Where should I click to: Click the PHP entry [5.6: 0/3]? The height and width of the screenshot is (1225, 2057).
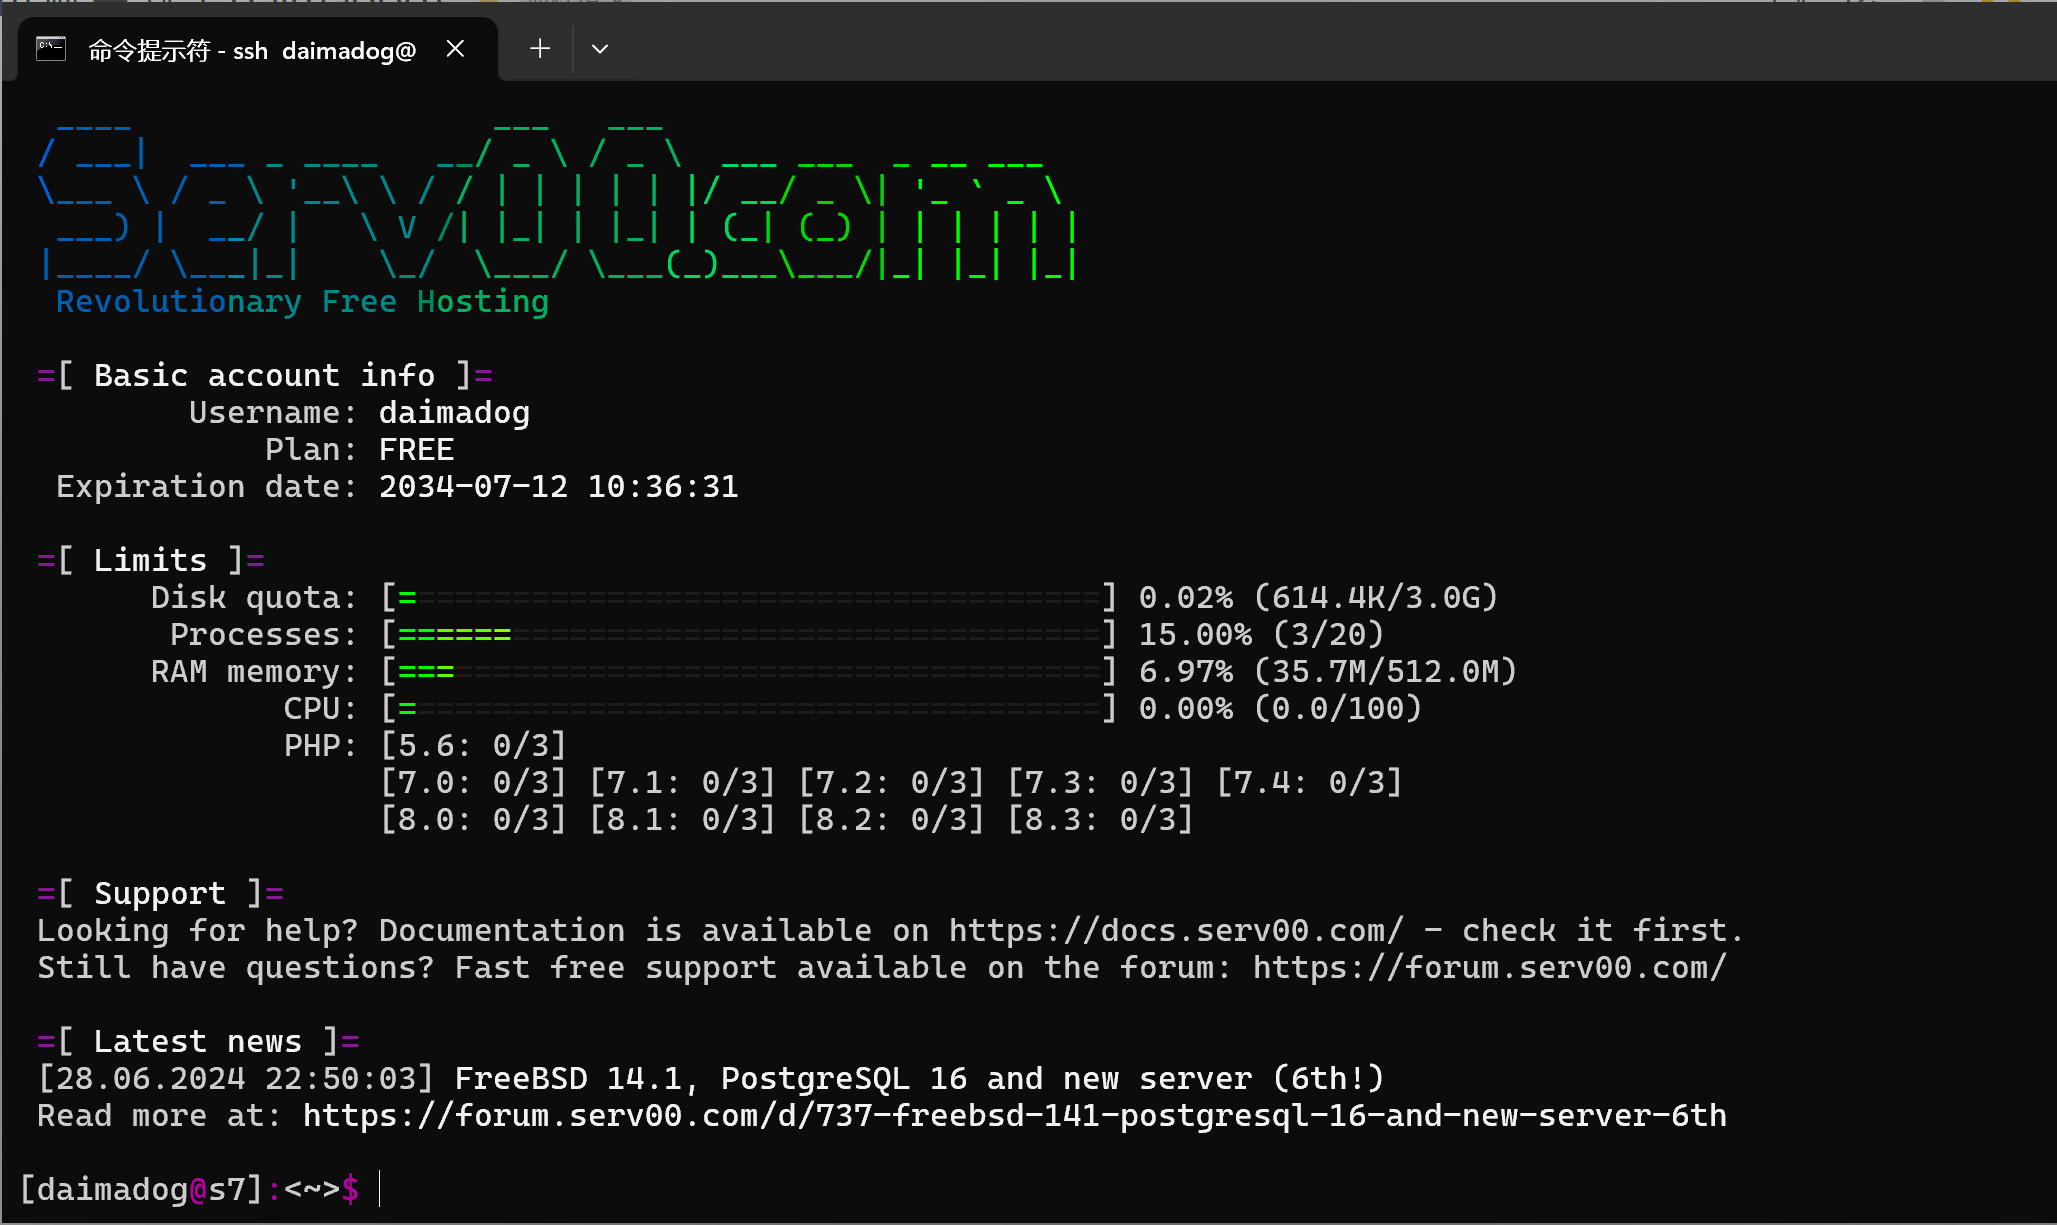click(474, 745)
